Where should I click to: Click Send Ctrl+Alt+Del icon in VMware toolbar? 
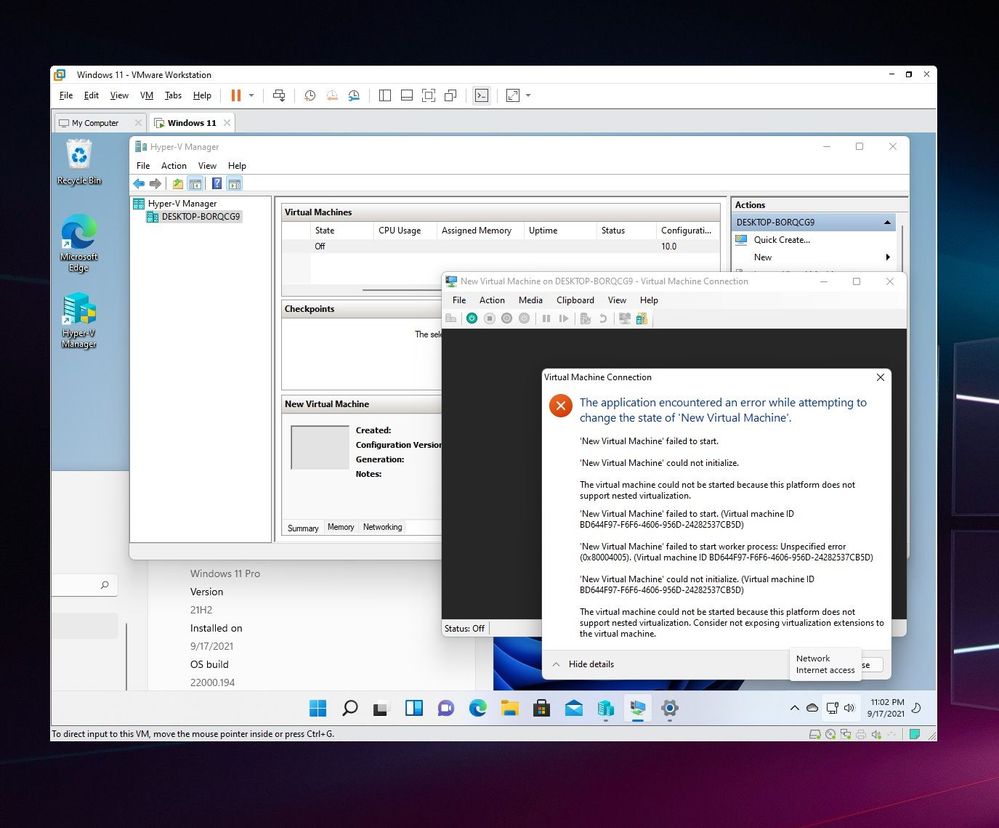tap(279, 96)
